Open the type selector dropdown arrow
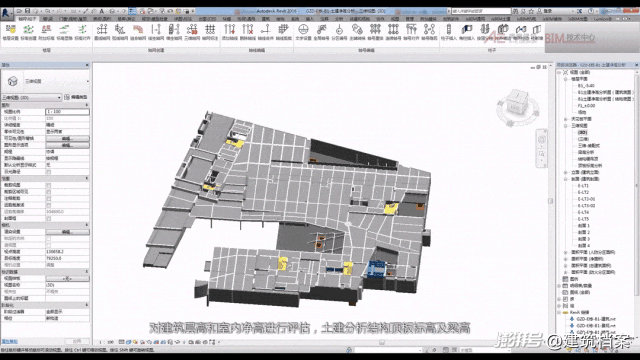 (x=88, y=82)
